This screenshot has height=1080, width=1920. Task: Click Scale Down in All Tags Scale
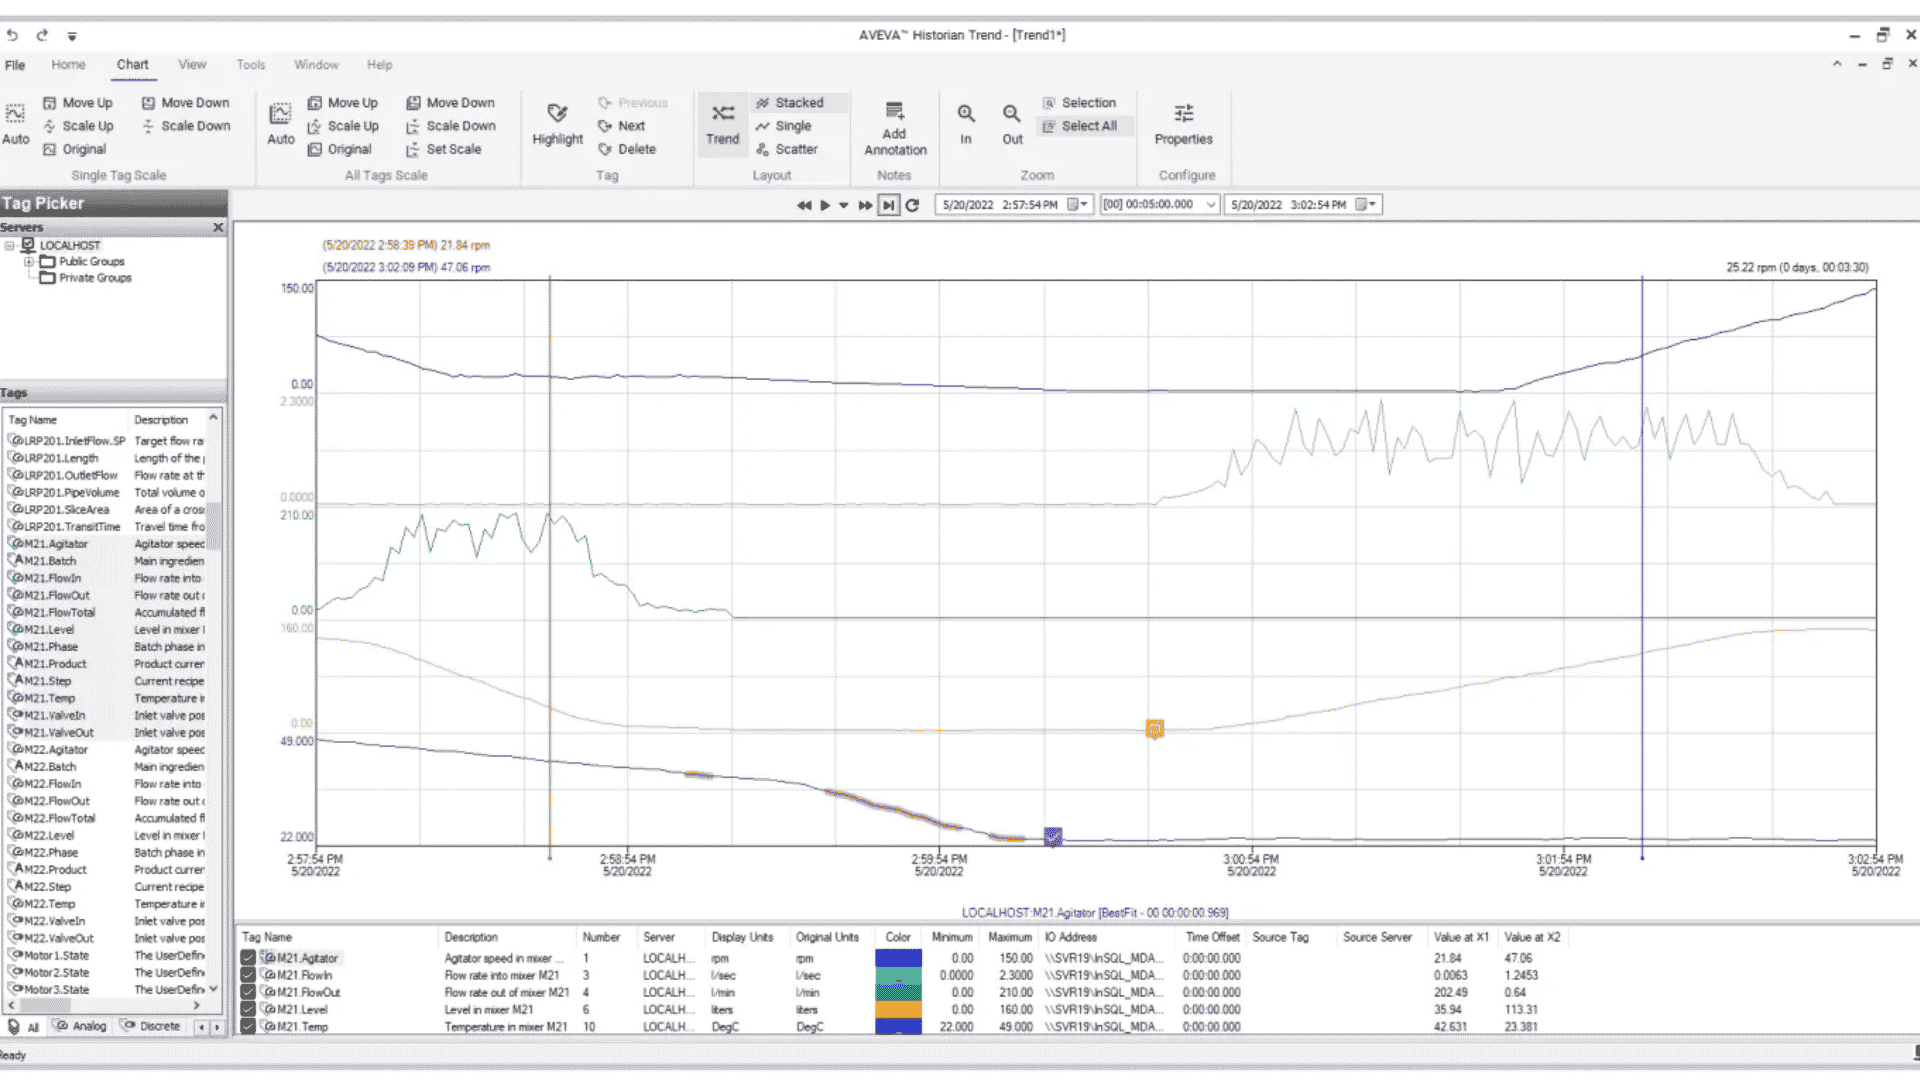pos(450,126)
